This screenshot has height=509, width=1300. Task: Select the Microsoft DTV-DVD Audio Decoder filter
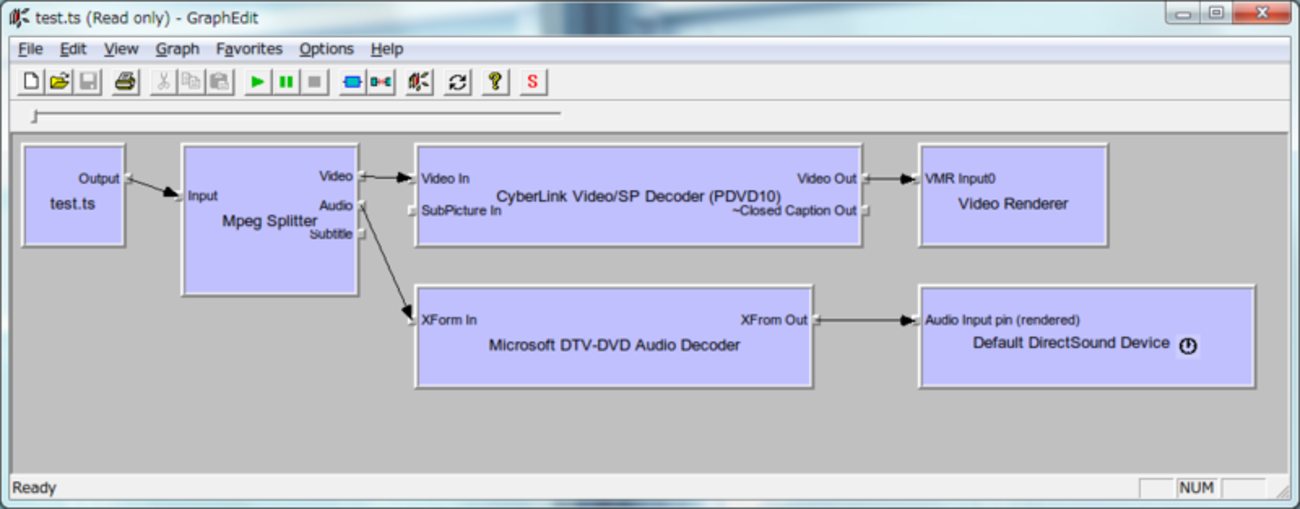click(614, 337)
